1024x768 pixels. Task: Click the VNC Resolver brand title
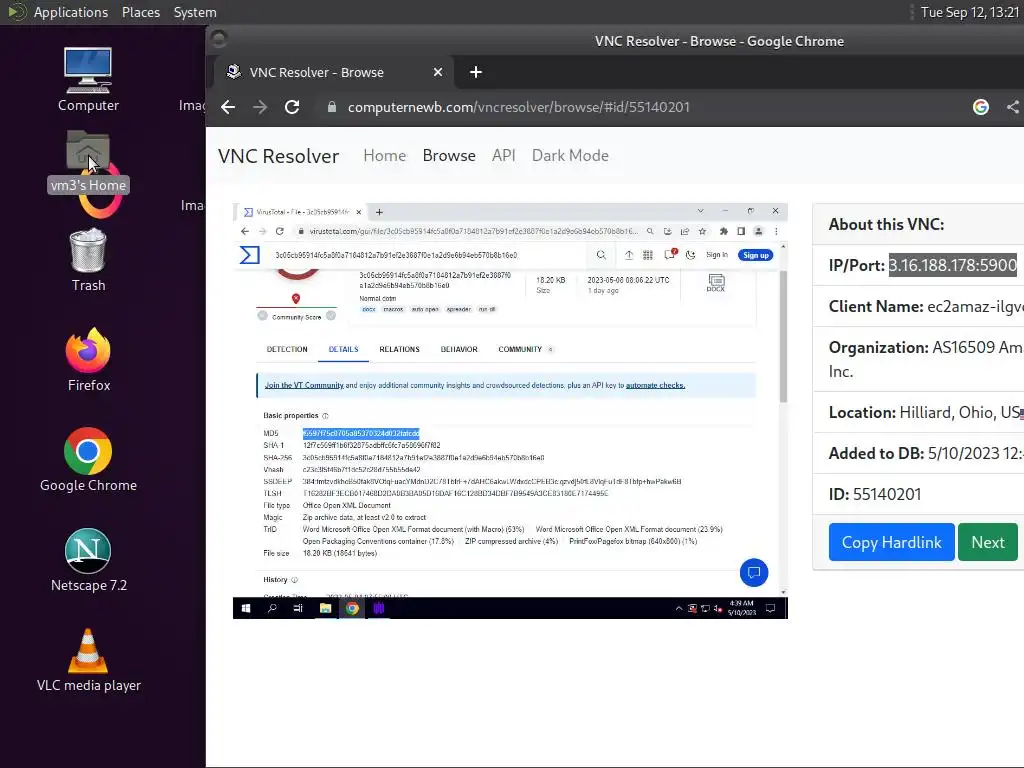[x=279, y=156]
